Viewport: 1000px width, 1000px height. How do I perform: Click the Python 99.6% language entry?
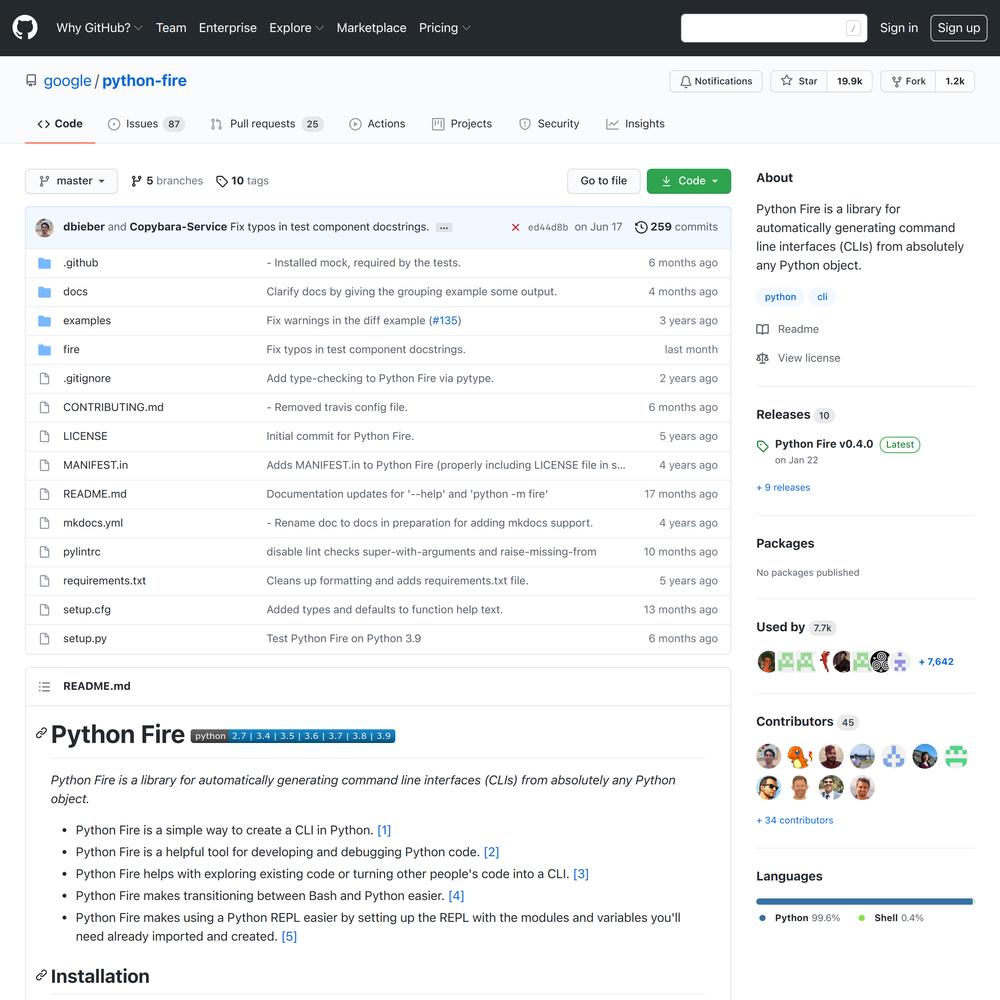[x=800, y=918]
